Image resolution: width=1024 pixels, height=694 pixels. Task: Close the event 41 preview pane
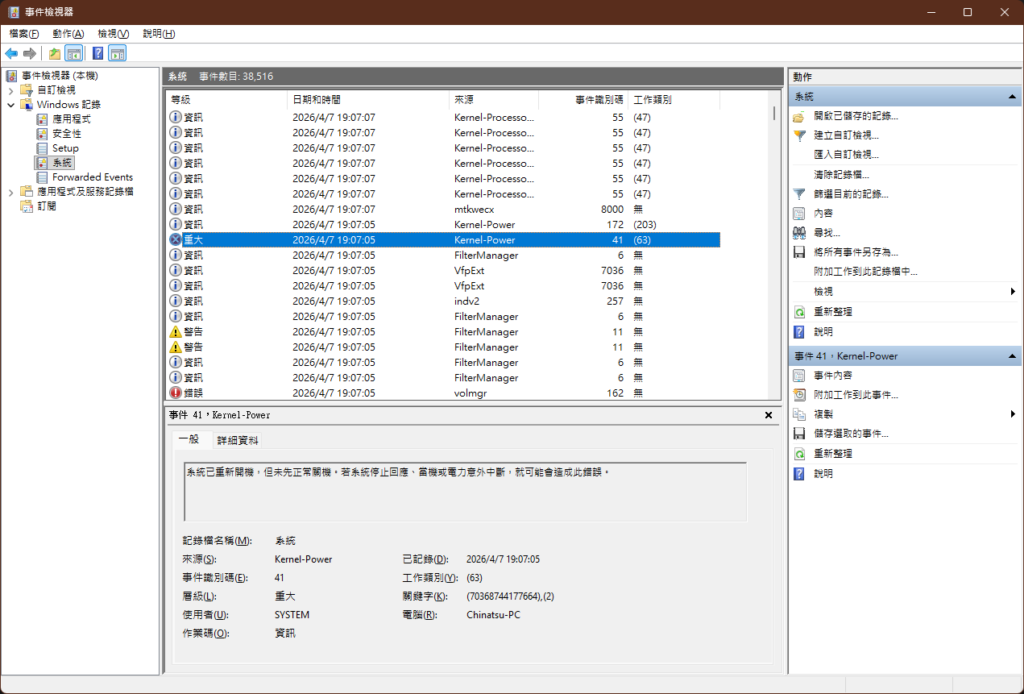[768, 414]
